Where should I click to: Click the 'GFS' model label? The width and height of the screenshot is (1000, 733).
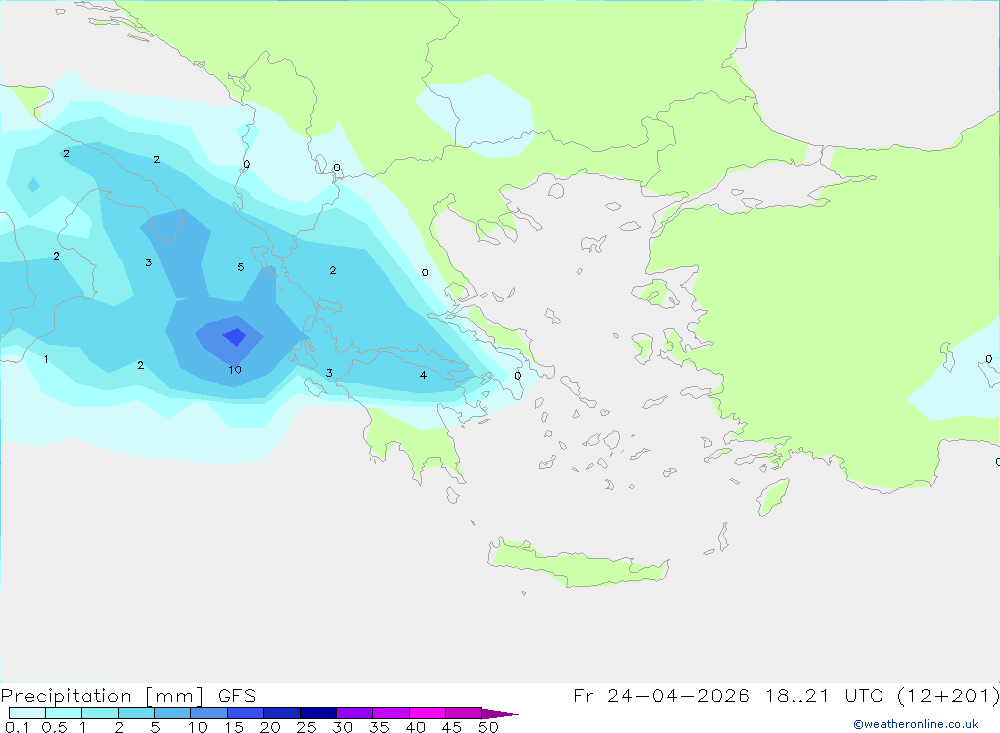[237, 696]
